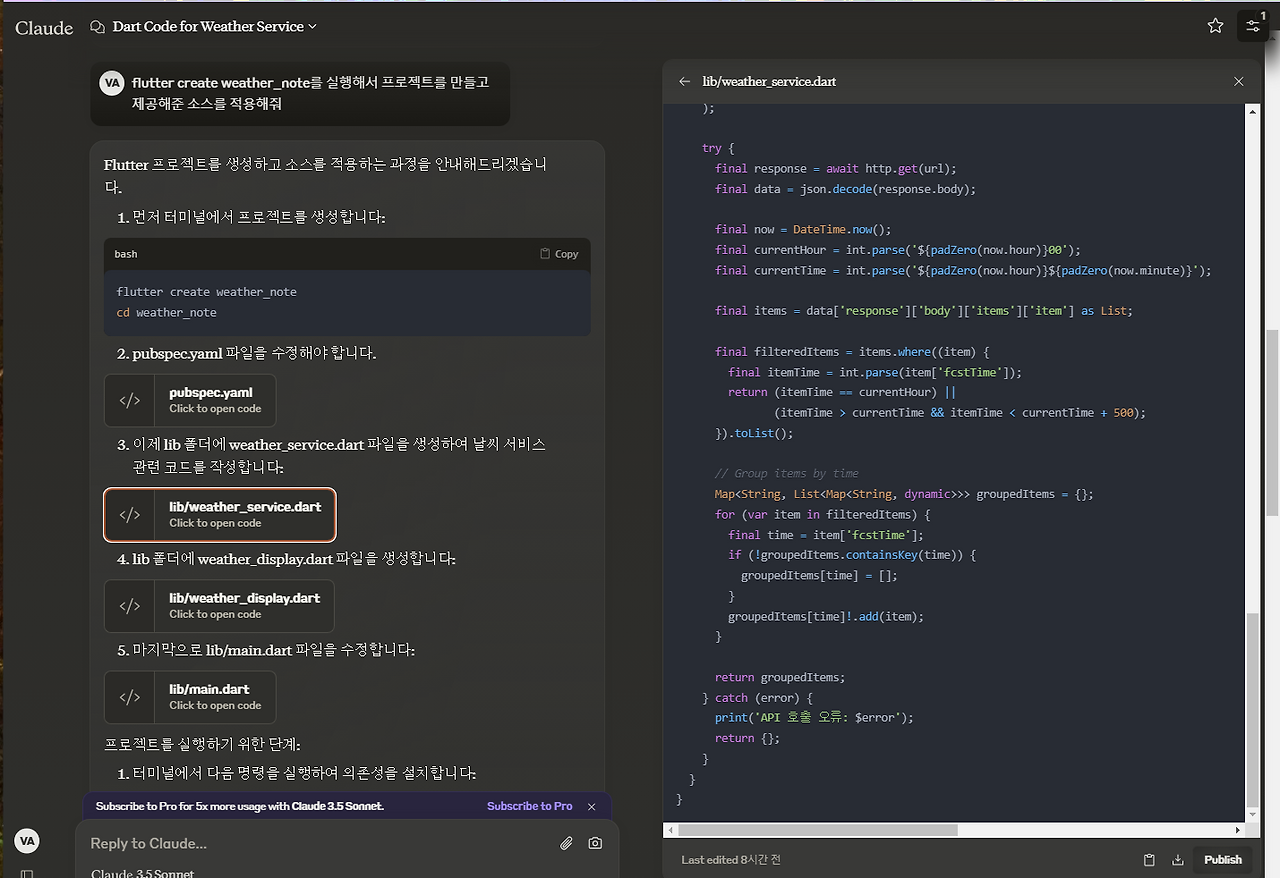Click the VA avatar in the user message
Viewport: 1280px width, 878px height.
[x=112, y=83]
